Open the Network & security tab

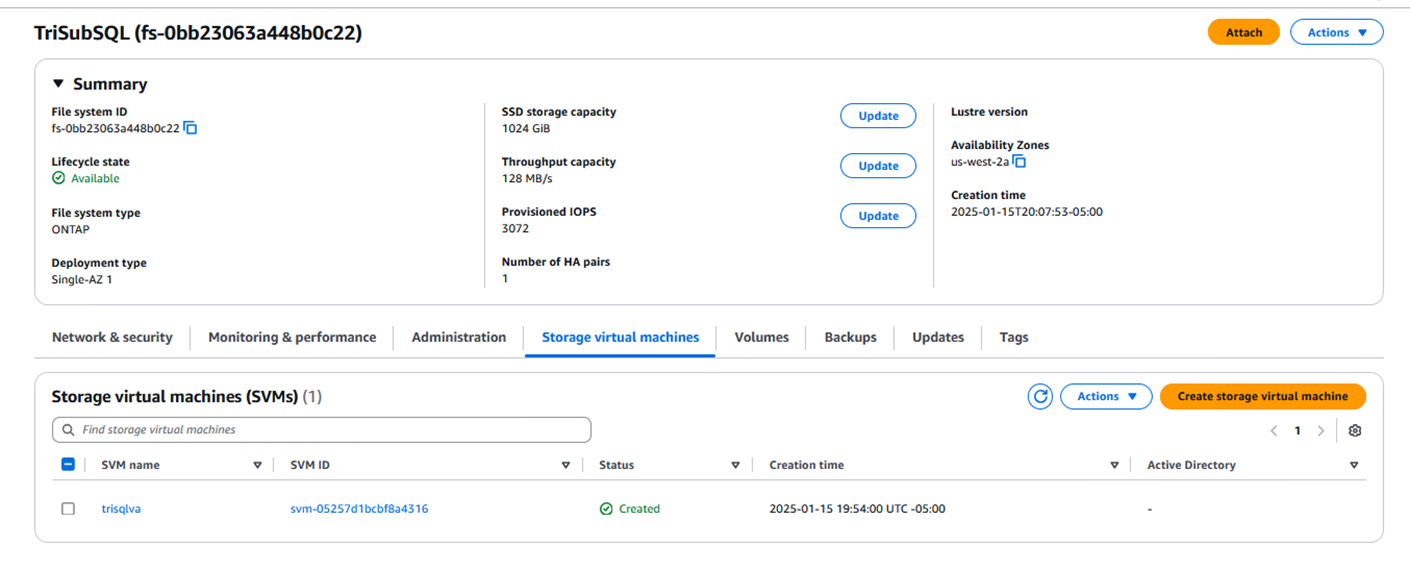click(x=112, y=338)
